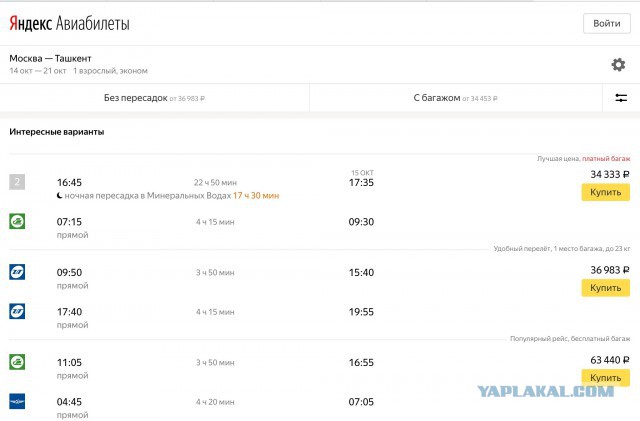Click the 34 333 ₽ price

pyautogui.click(x=610, y=174)
